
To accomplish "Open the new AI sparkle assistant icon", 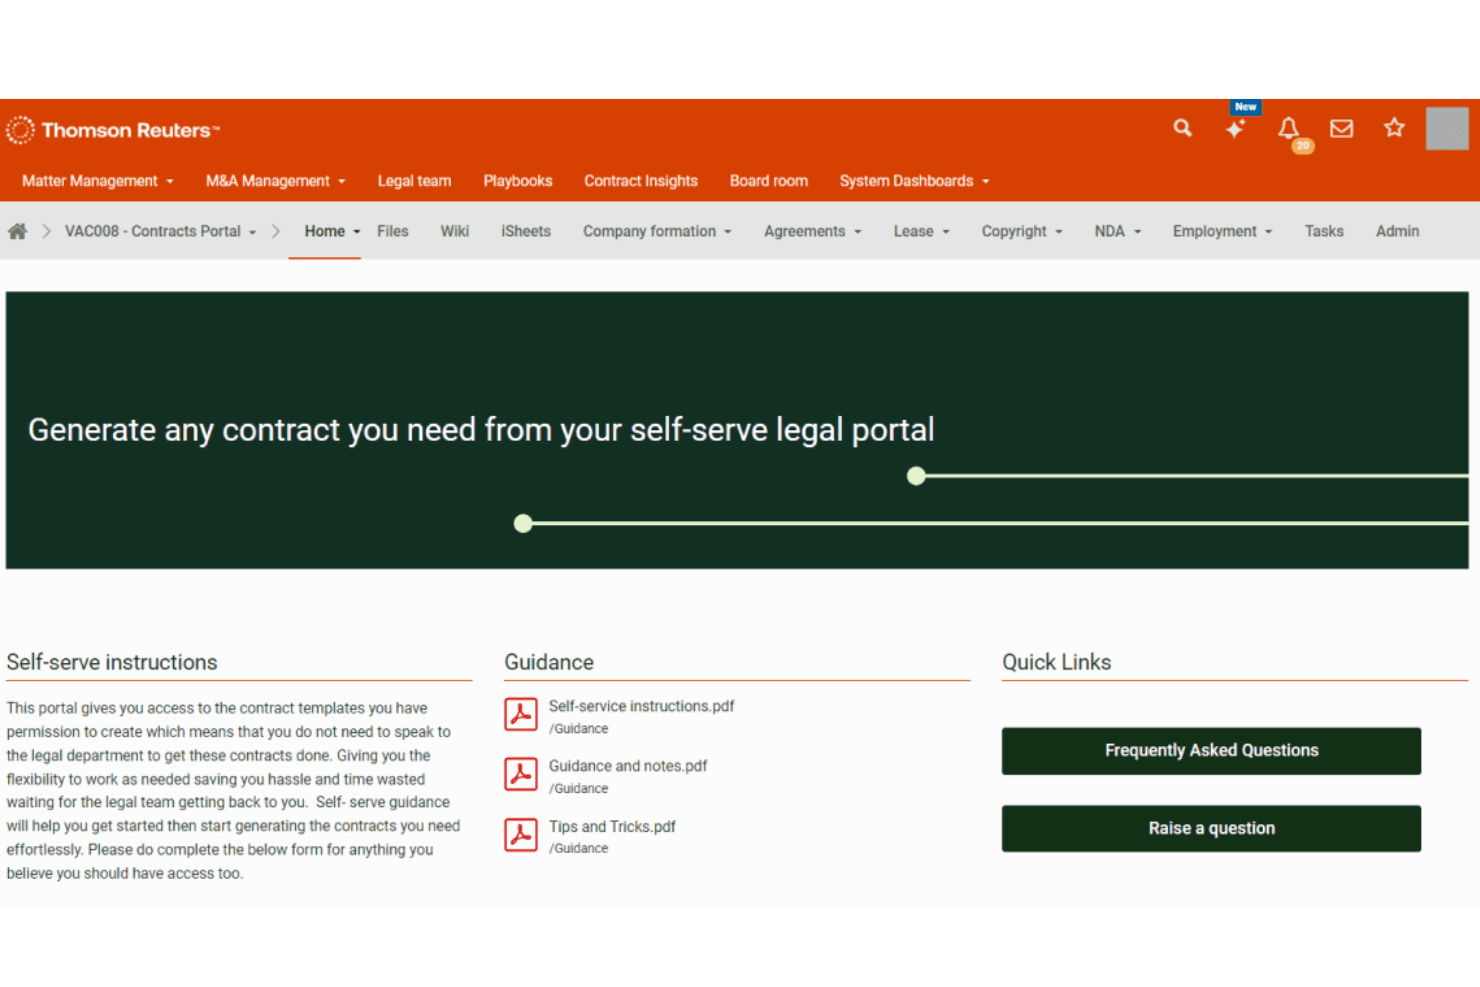I will (1236, 128).
